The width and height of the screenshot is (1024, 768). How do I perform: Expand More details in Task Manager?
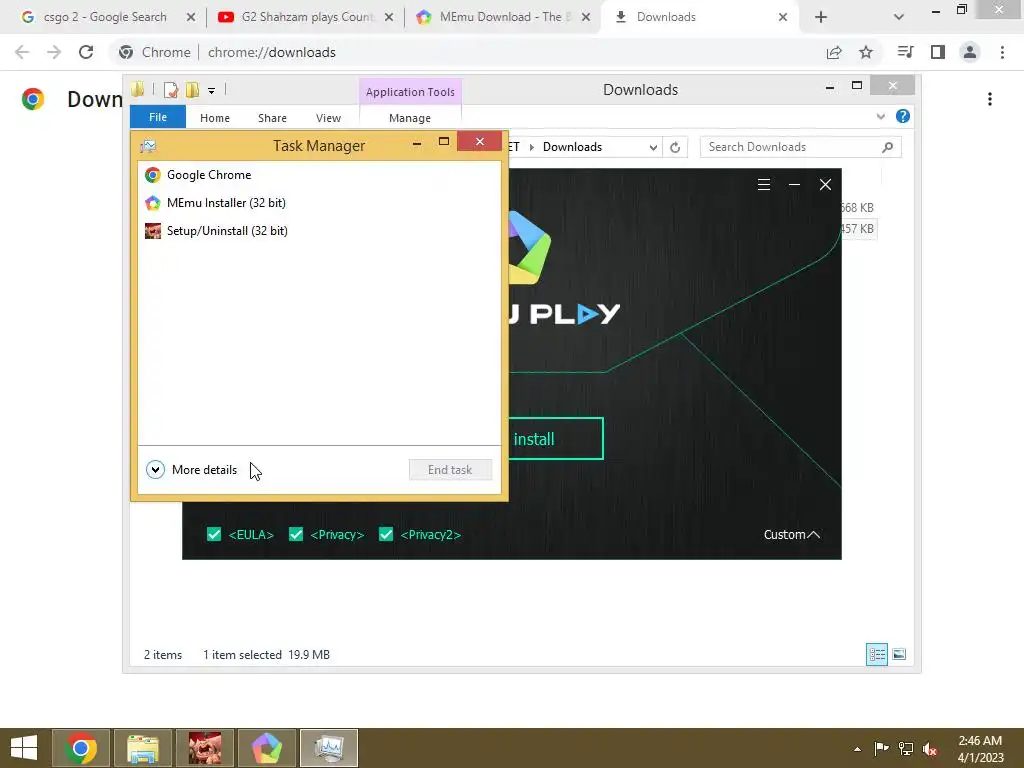tap(192, 470)
